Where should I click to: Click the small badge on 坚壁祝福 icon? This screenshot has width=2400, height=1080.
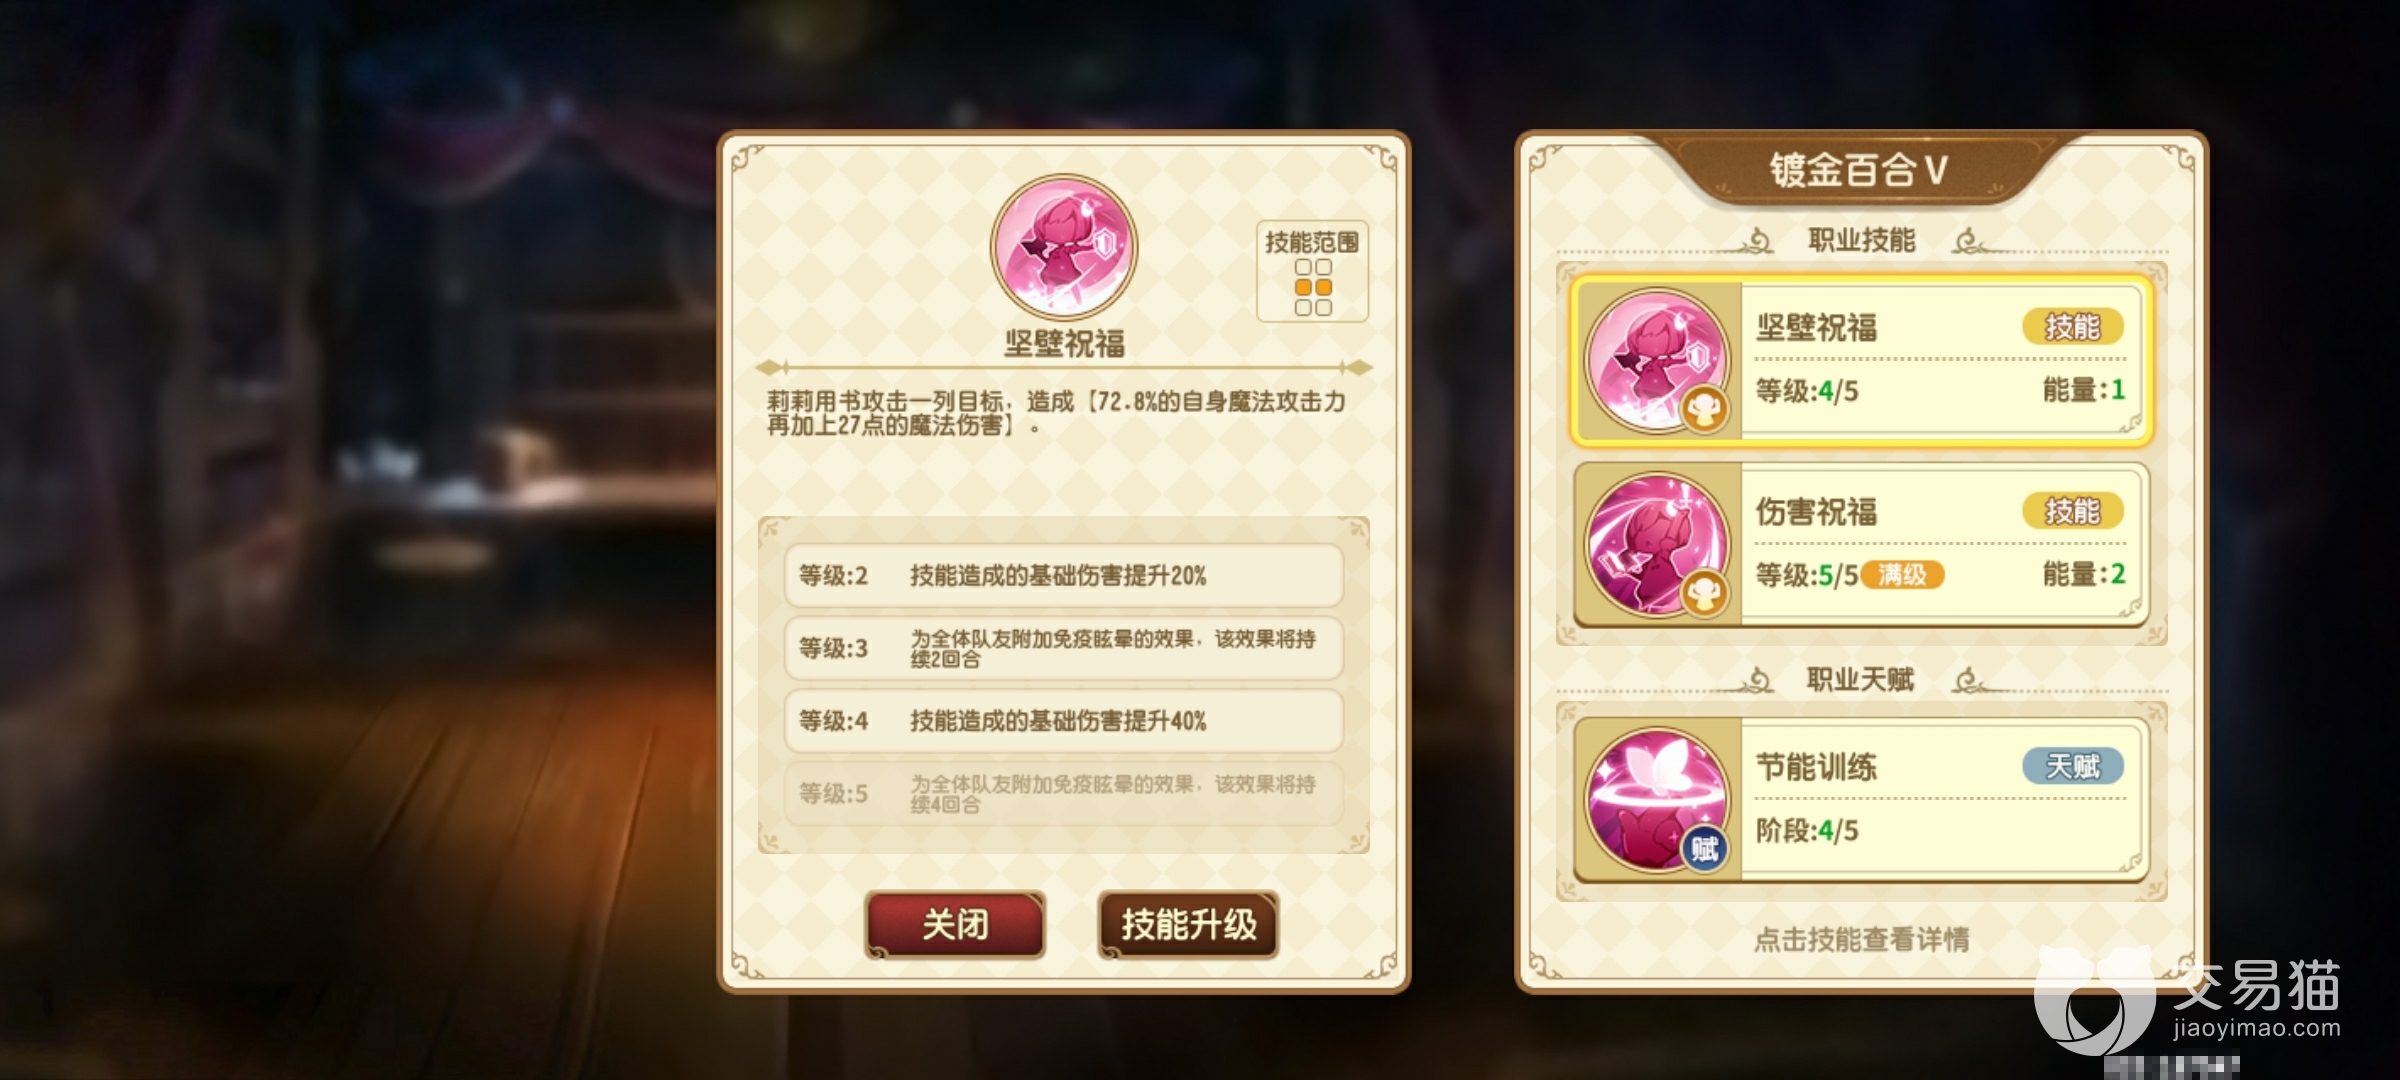tap(1704, 410)
